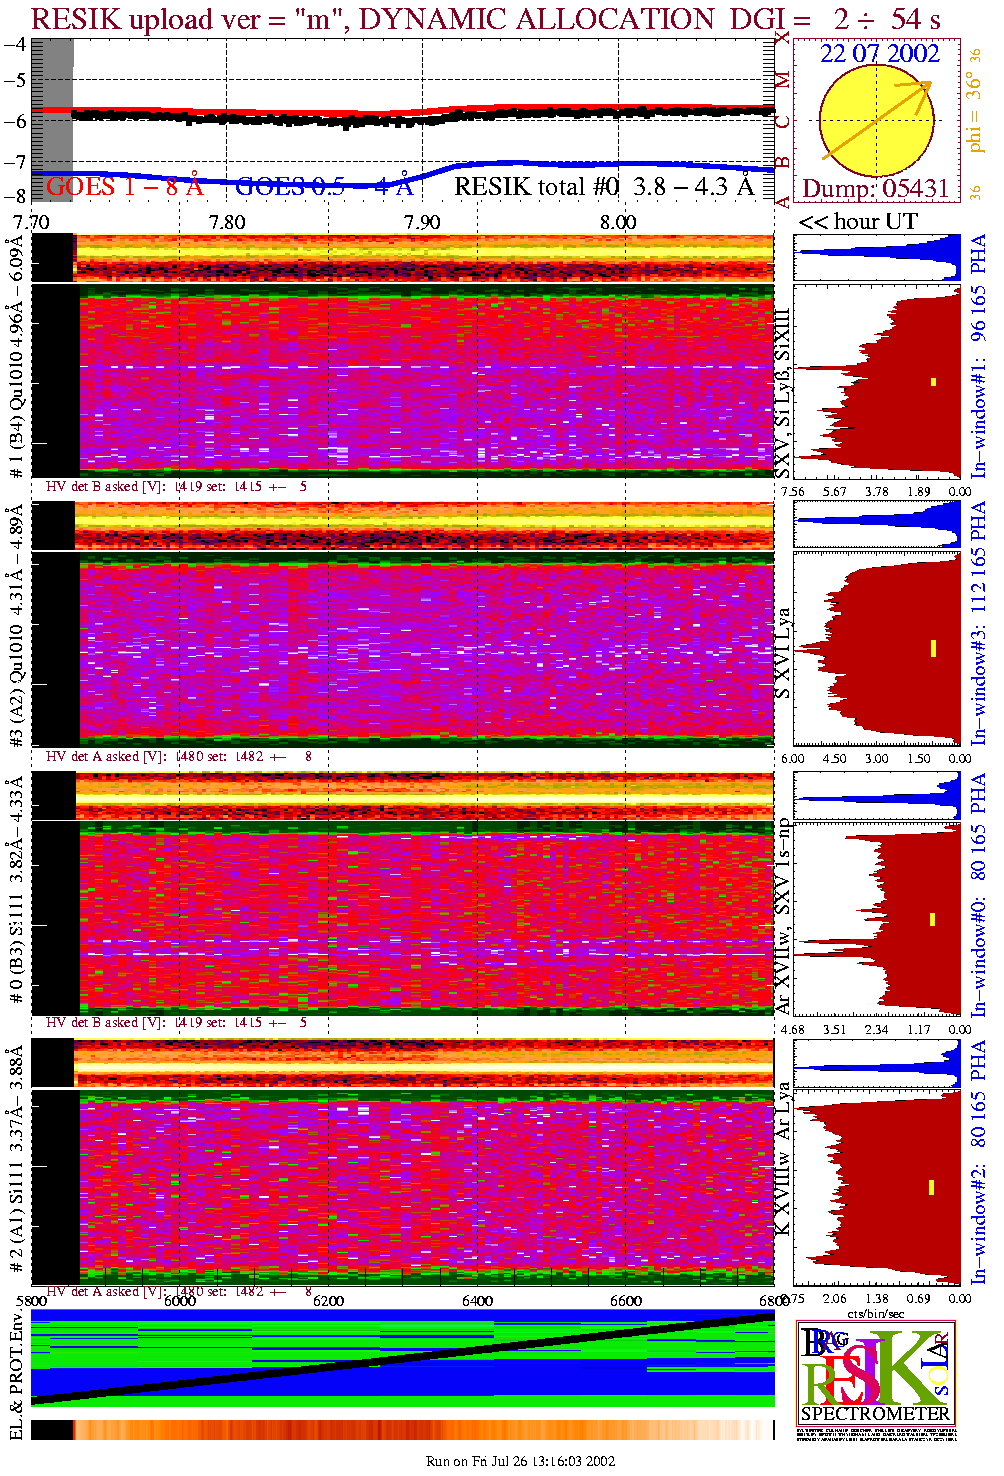Click the GOES class 'M' label
The height and width of the screenshot is (1476, 1004).
tap(783, 80)
